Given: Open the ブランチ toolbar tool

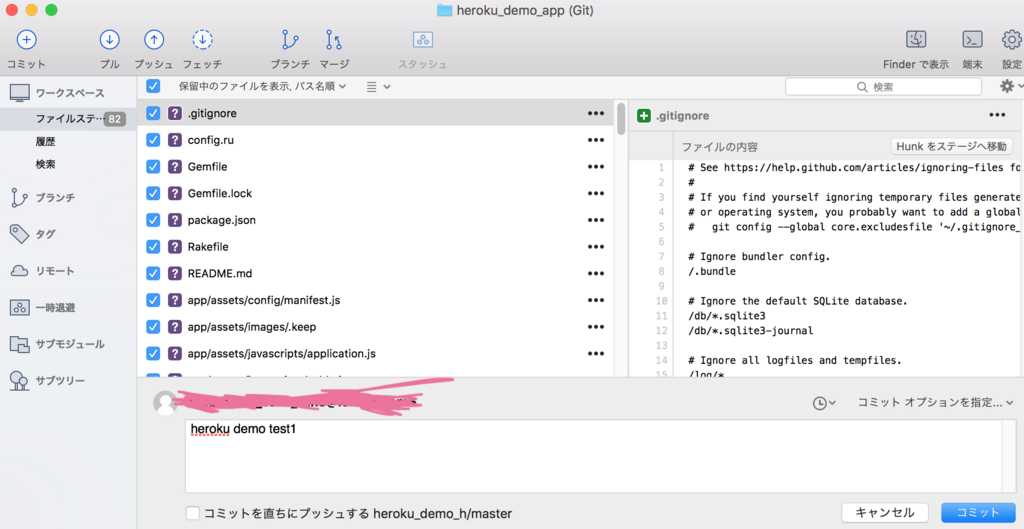Looking at the screenshot, I should [x=290, y=40].
